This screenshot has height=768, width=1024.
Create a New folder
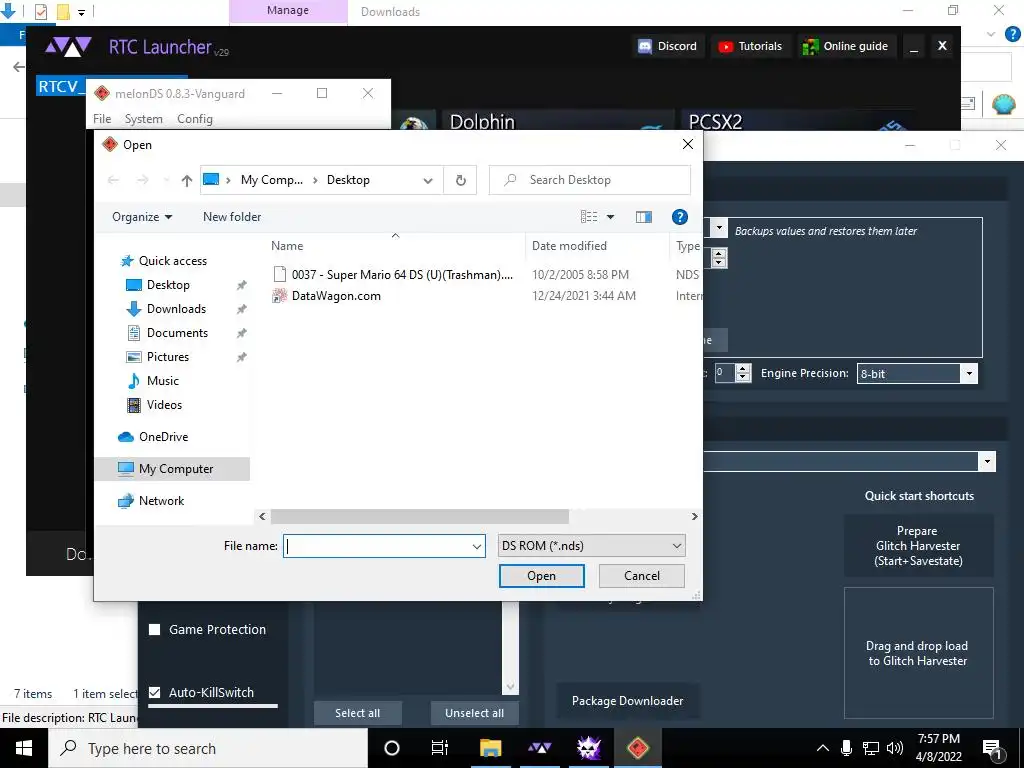click(x=232, y=217)
